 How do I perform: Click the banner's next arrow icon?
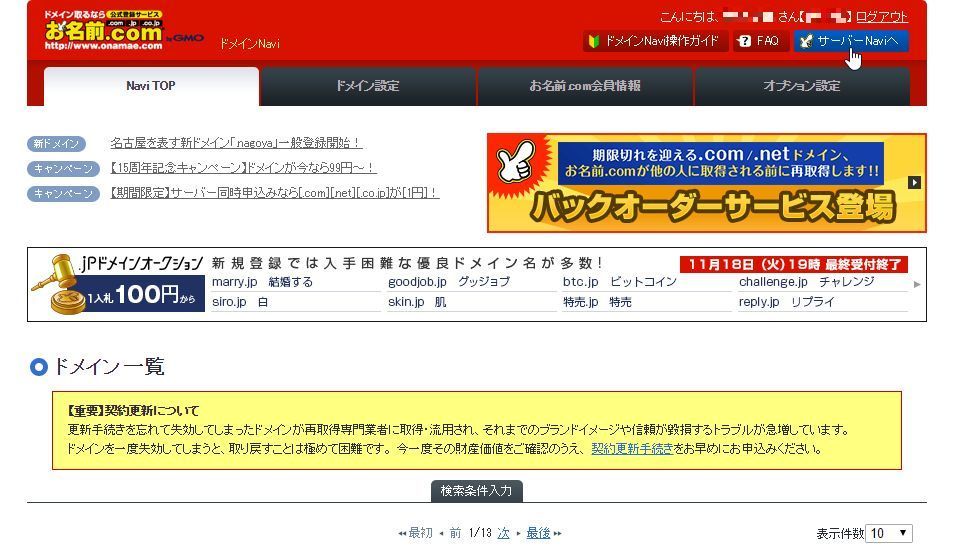coord(914,183)
